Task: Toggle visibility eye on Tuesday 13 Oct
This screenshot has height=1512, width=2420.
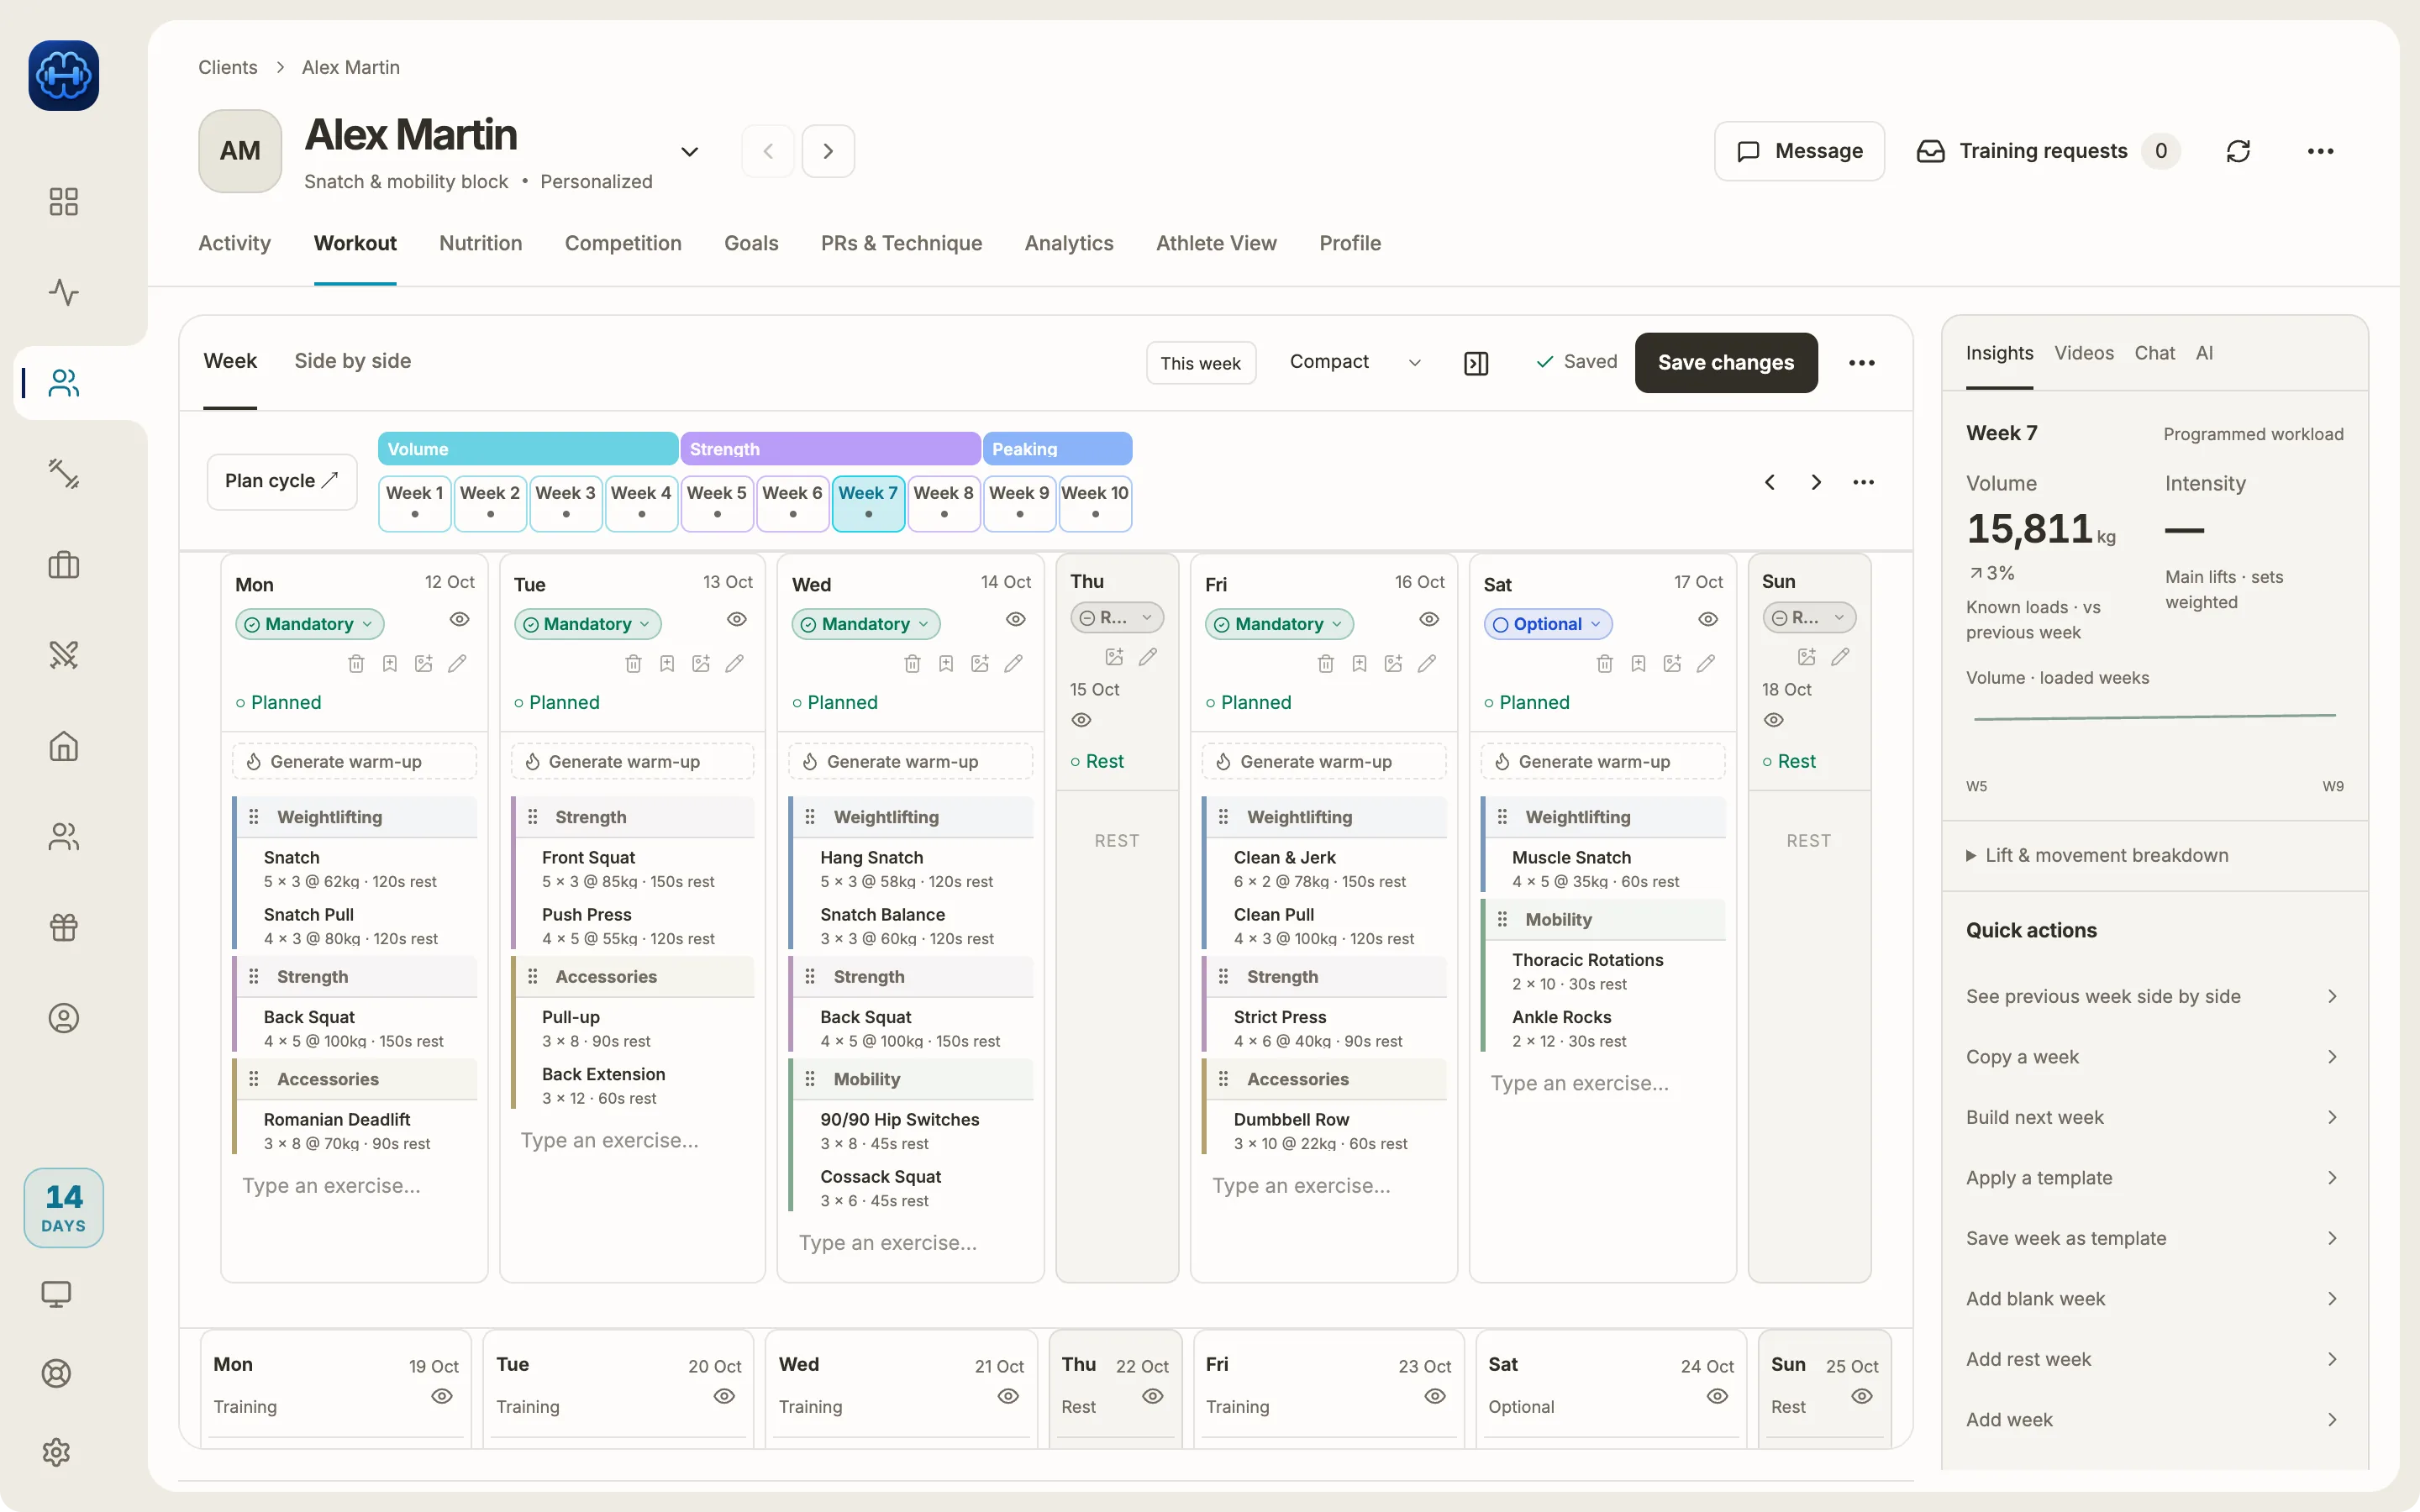Action: pyautogui.click(x=737, y=619)
